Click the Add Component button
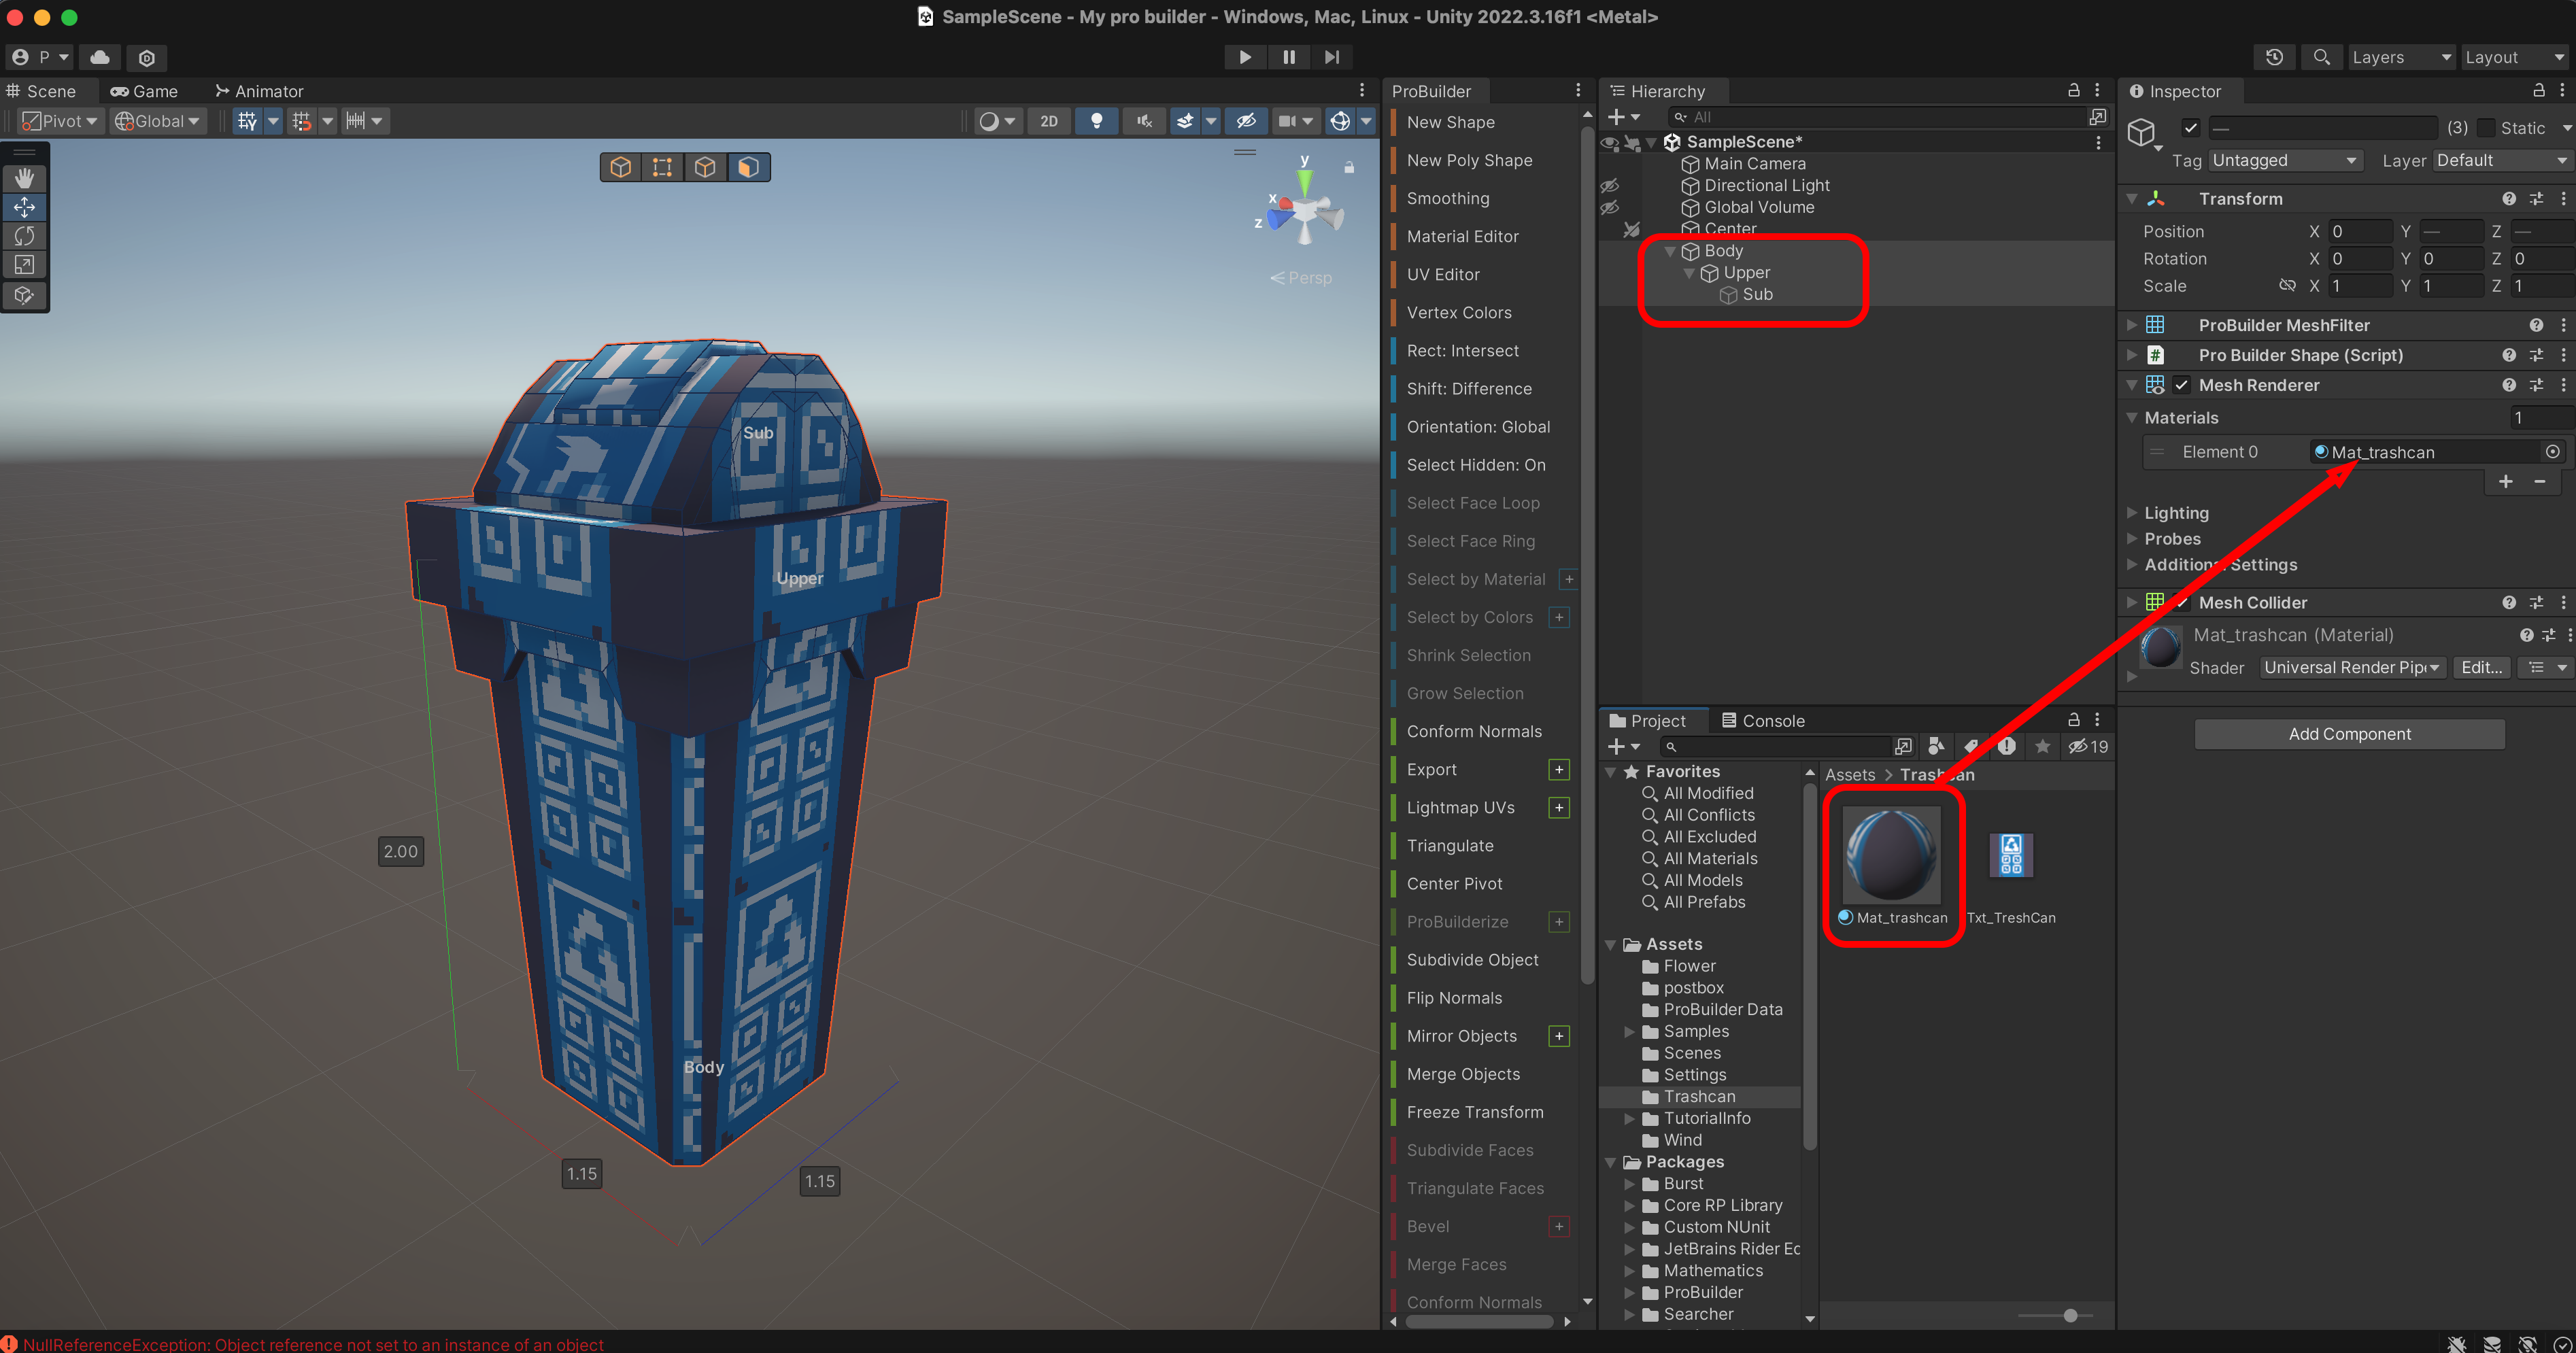Viewport: 2576px width, 1353px height. (x=2349, y=734)
